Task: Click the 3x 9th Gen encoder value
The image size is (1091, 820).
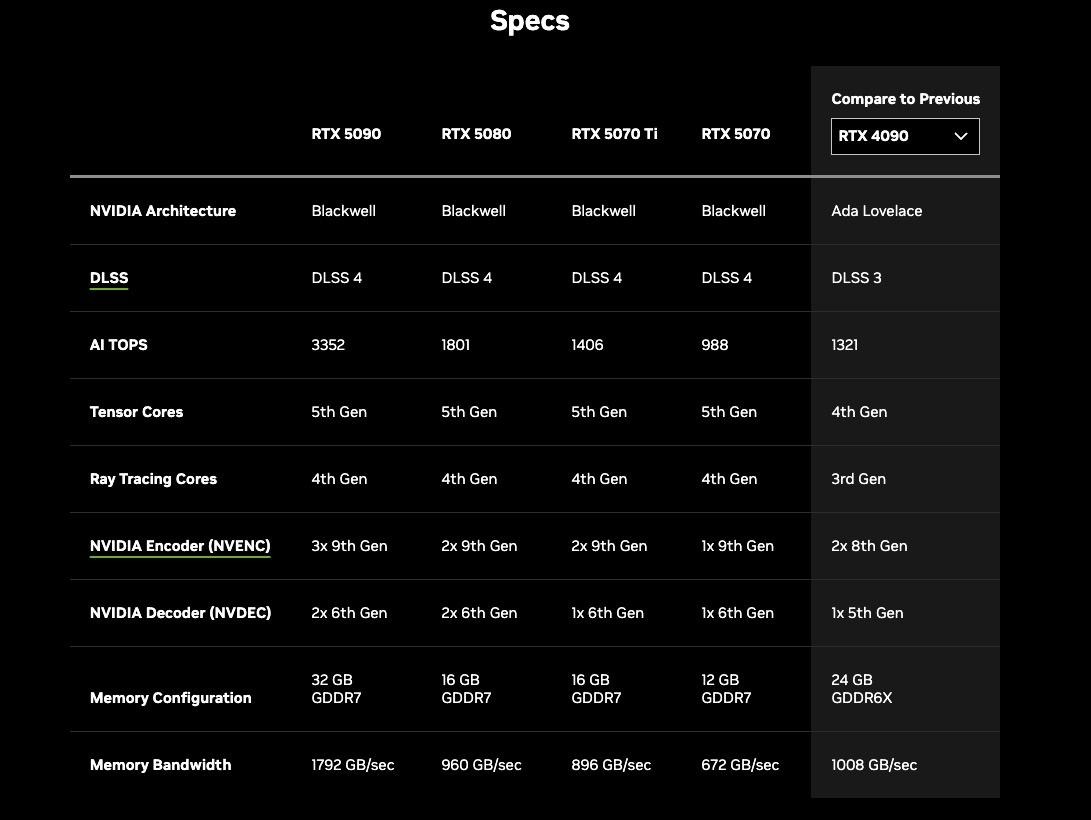Action: click(x=349, y=546)
